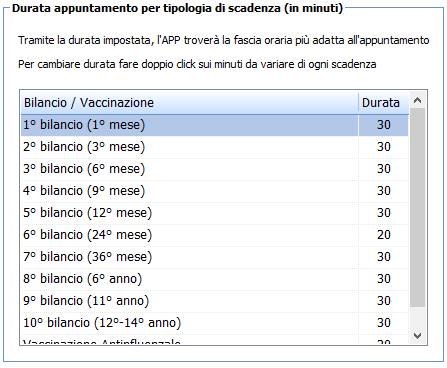Select the 5° bilancio (12° mese) row
The width and height of the screenshot is (447, 368).
[x=215, y=213]
